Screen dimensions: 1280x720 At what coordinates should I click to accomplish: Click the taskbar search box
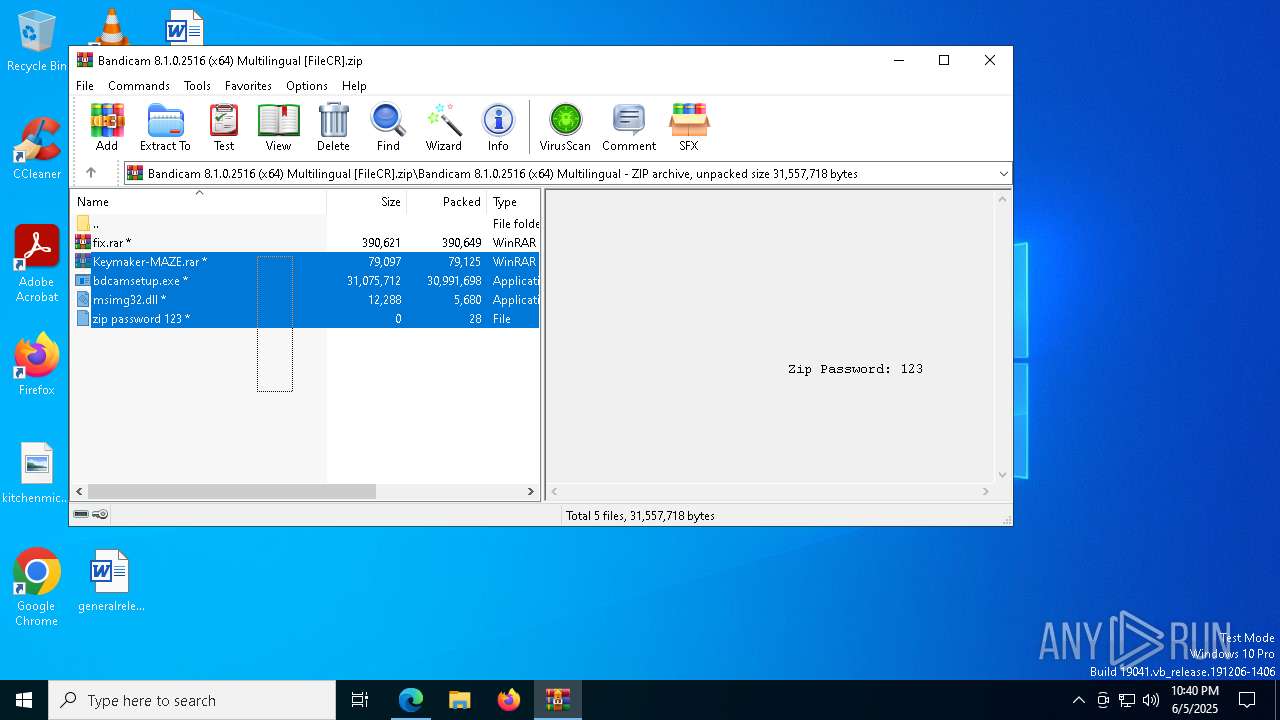(192, 700)
